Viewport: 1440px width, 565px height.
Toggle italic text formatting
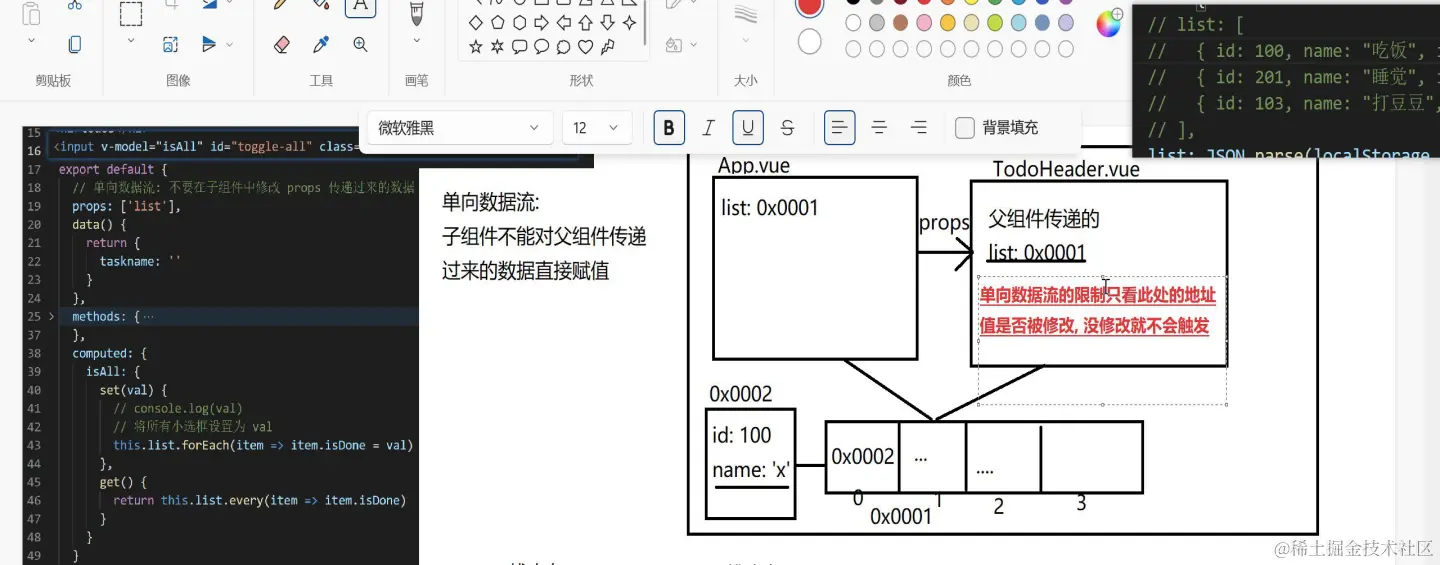coord(709,127)
